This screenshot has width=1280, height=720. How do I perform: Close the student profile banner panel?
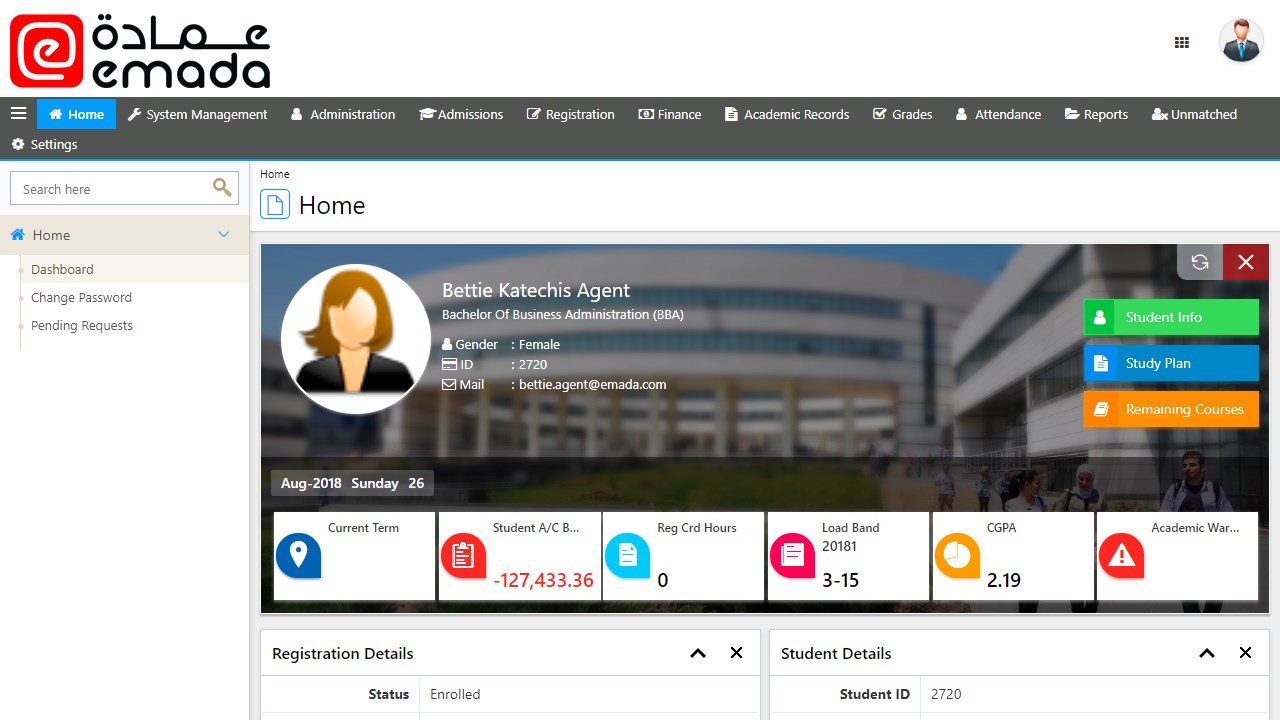[1246, 262]
